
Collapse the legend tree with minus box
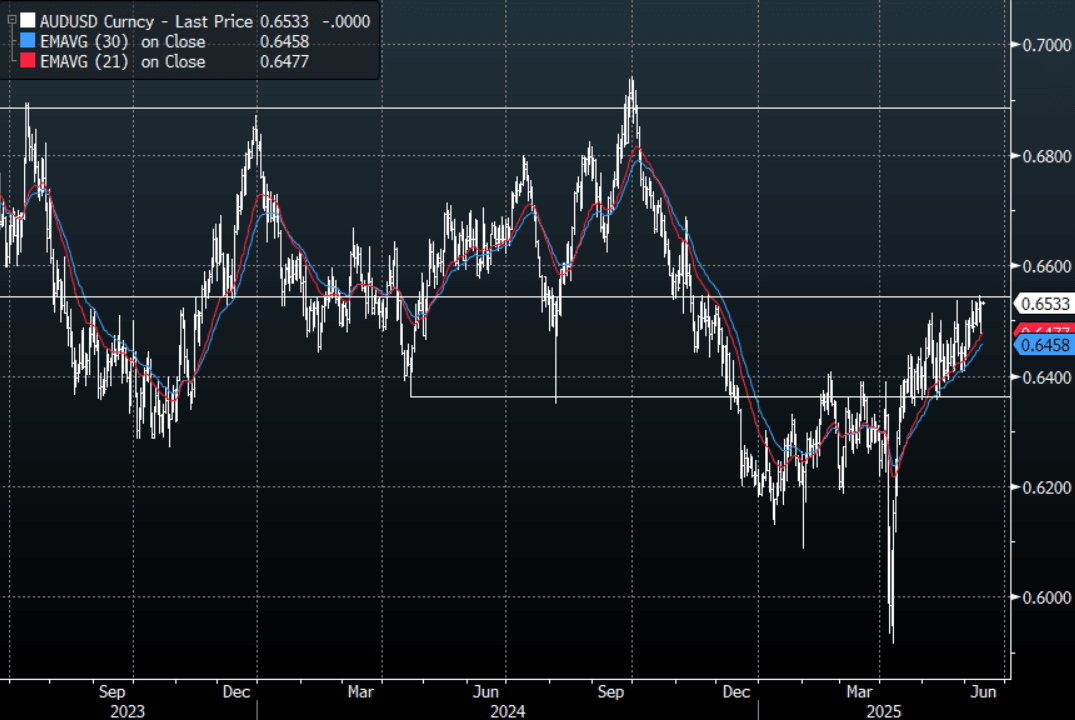11,20
